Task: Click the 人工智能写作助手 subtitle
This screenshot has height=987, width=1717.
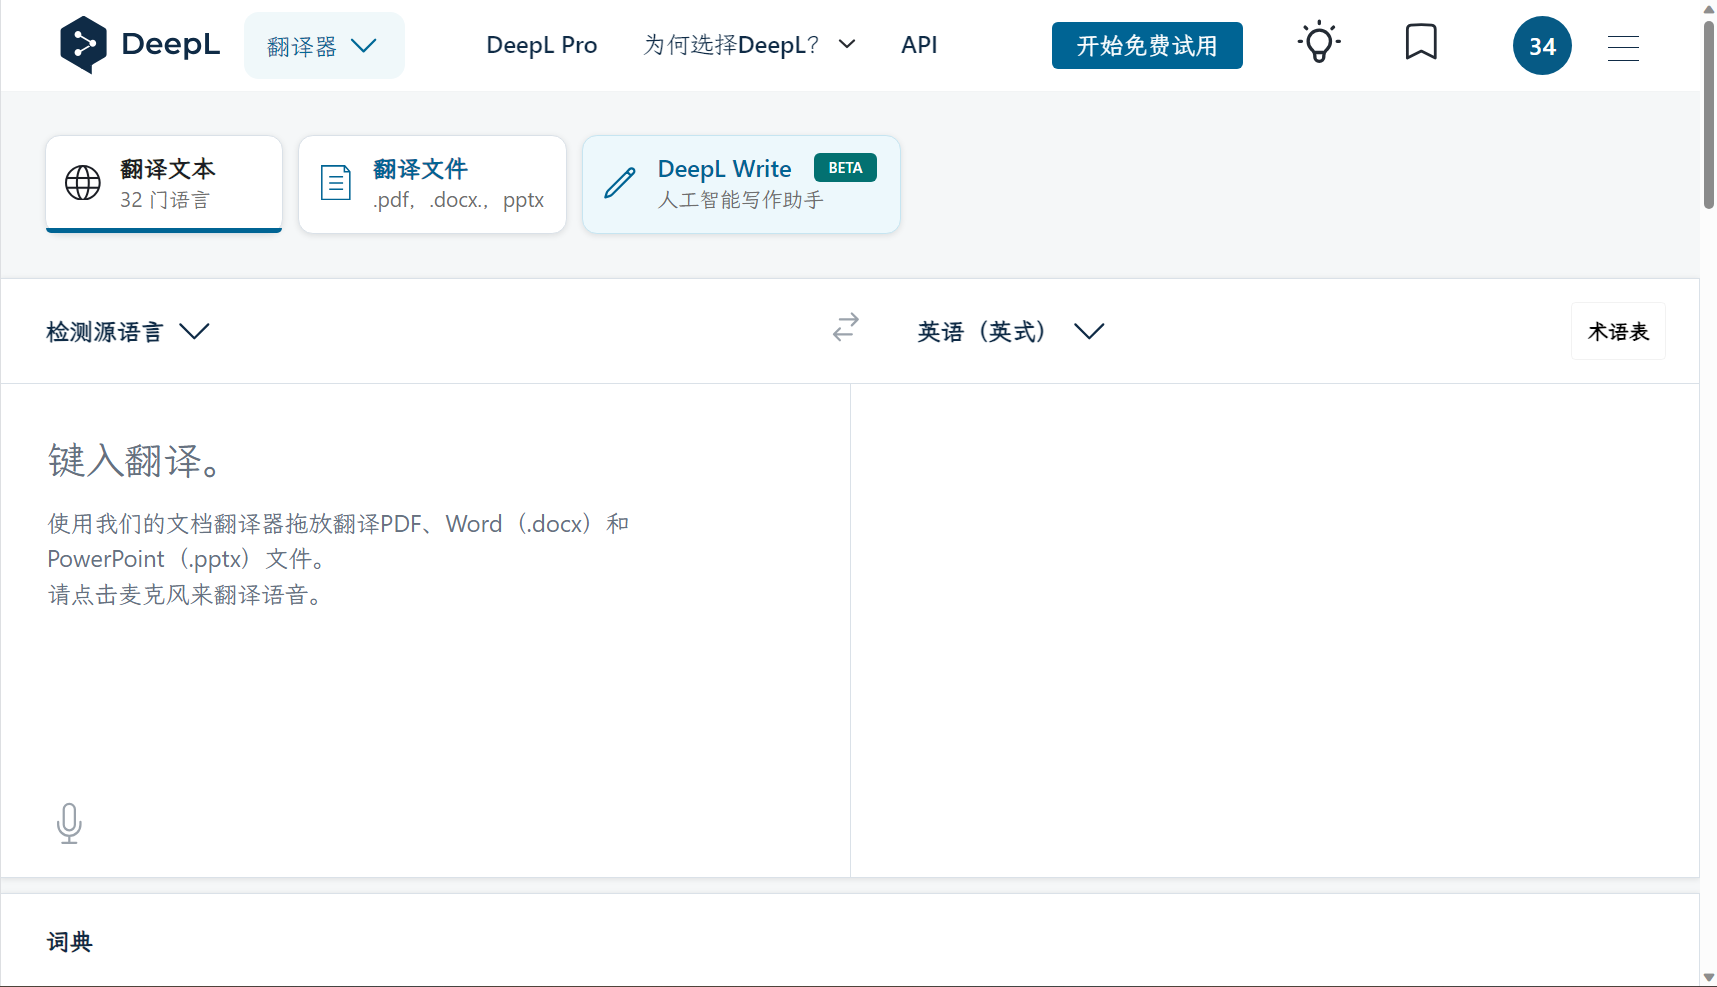Action: pos(741,200)
